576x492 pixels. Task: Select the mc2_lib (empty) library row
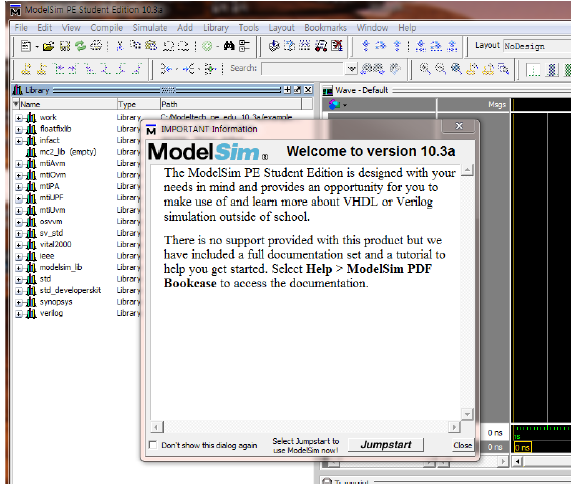pyautogui.click(x=77, y=152)
